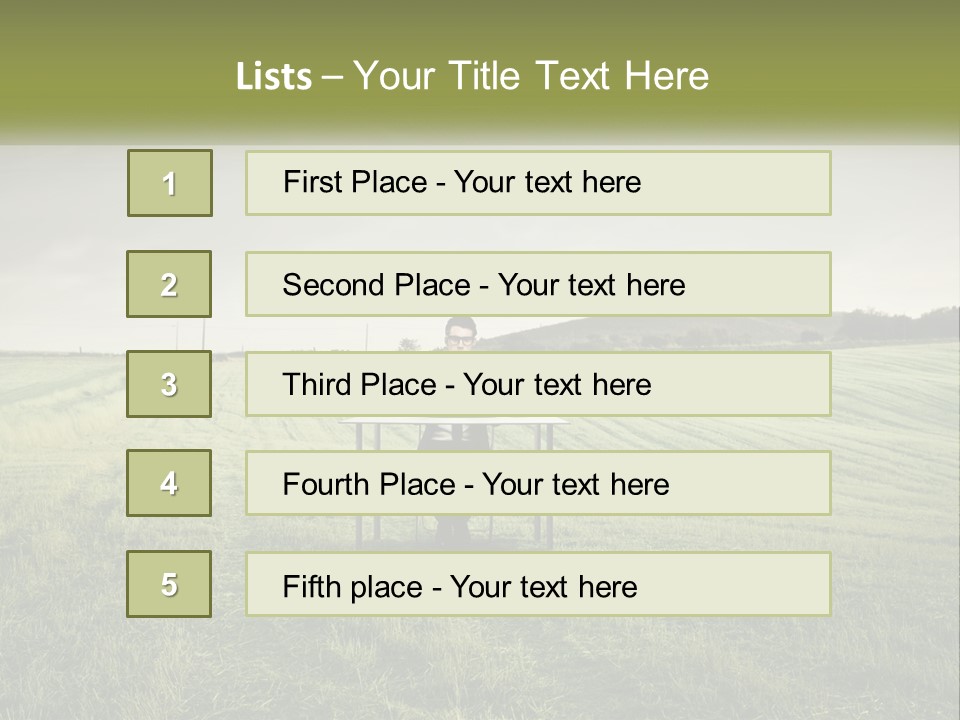Click the Second Place text box
The width and height of the screenshot is (960, 720).
pos(538,284)
